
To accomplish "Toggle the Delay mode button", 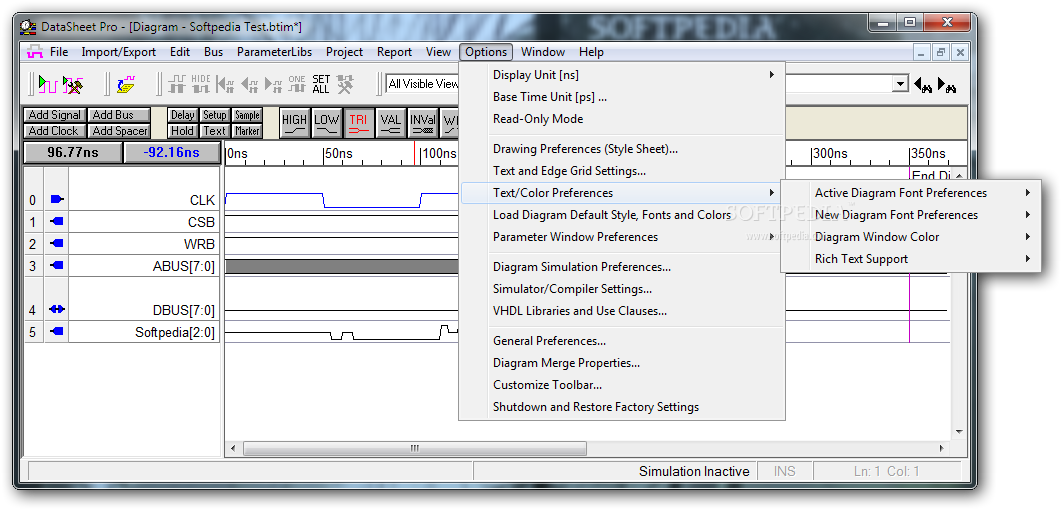I will (x=182, y=115).
